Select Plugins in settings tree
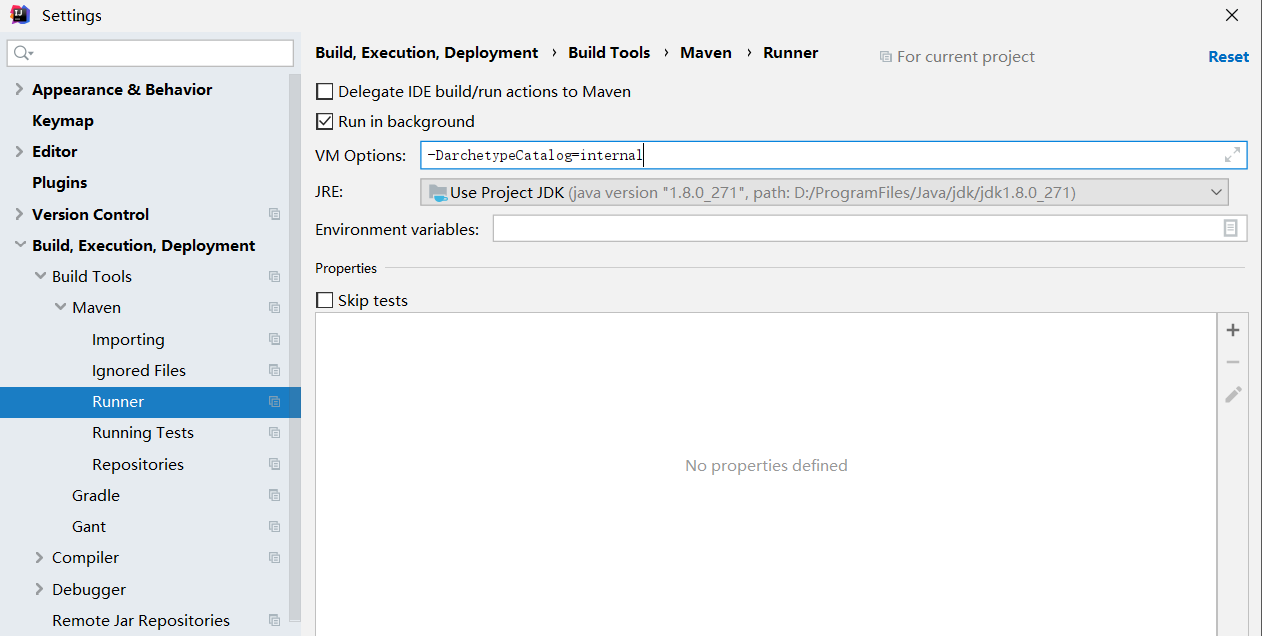1262x636 pixels. (59, 182)
